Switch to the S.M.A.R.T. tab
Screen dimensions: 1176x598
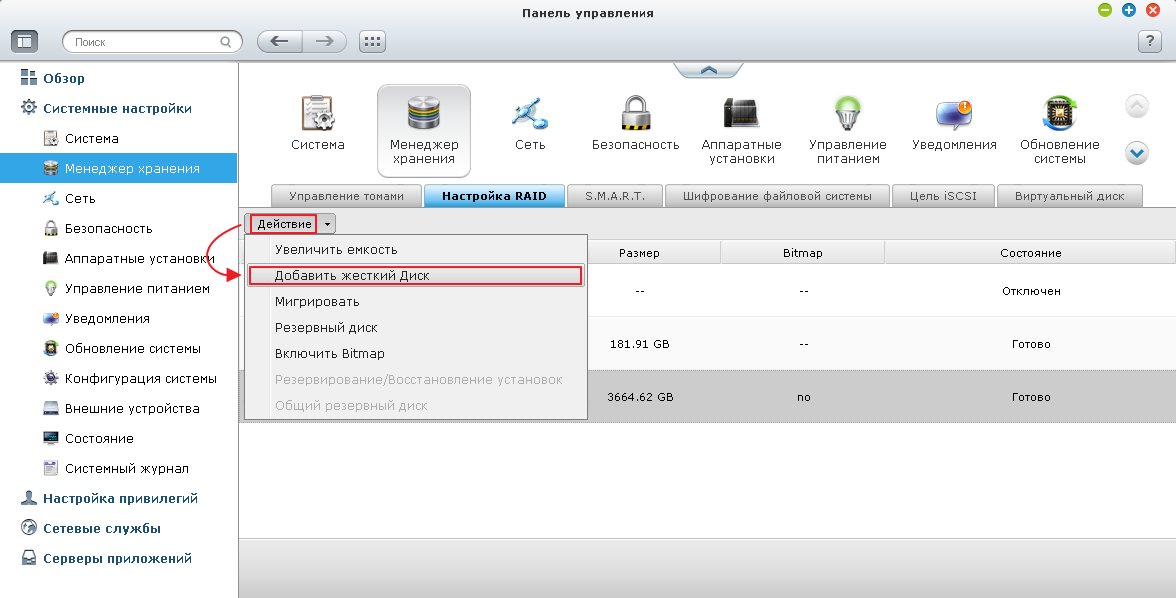click(x=615, y=196)
